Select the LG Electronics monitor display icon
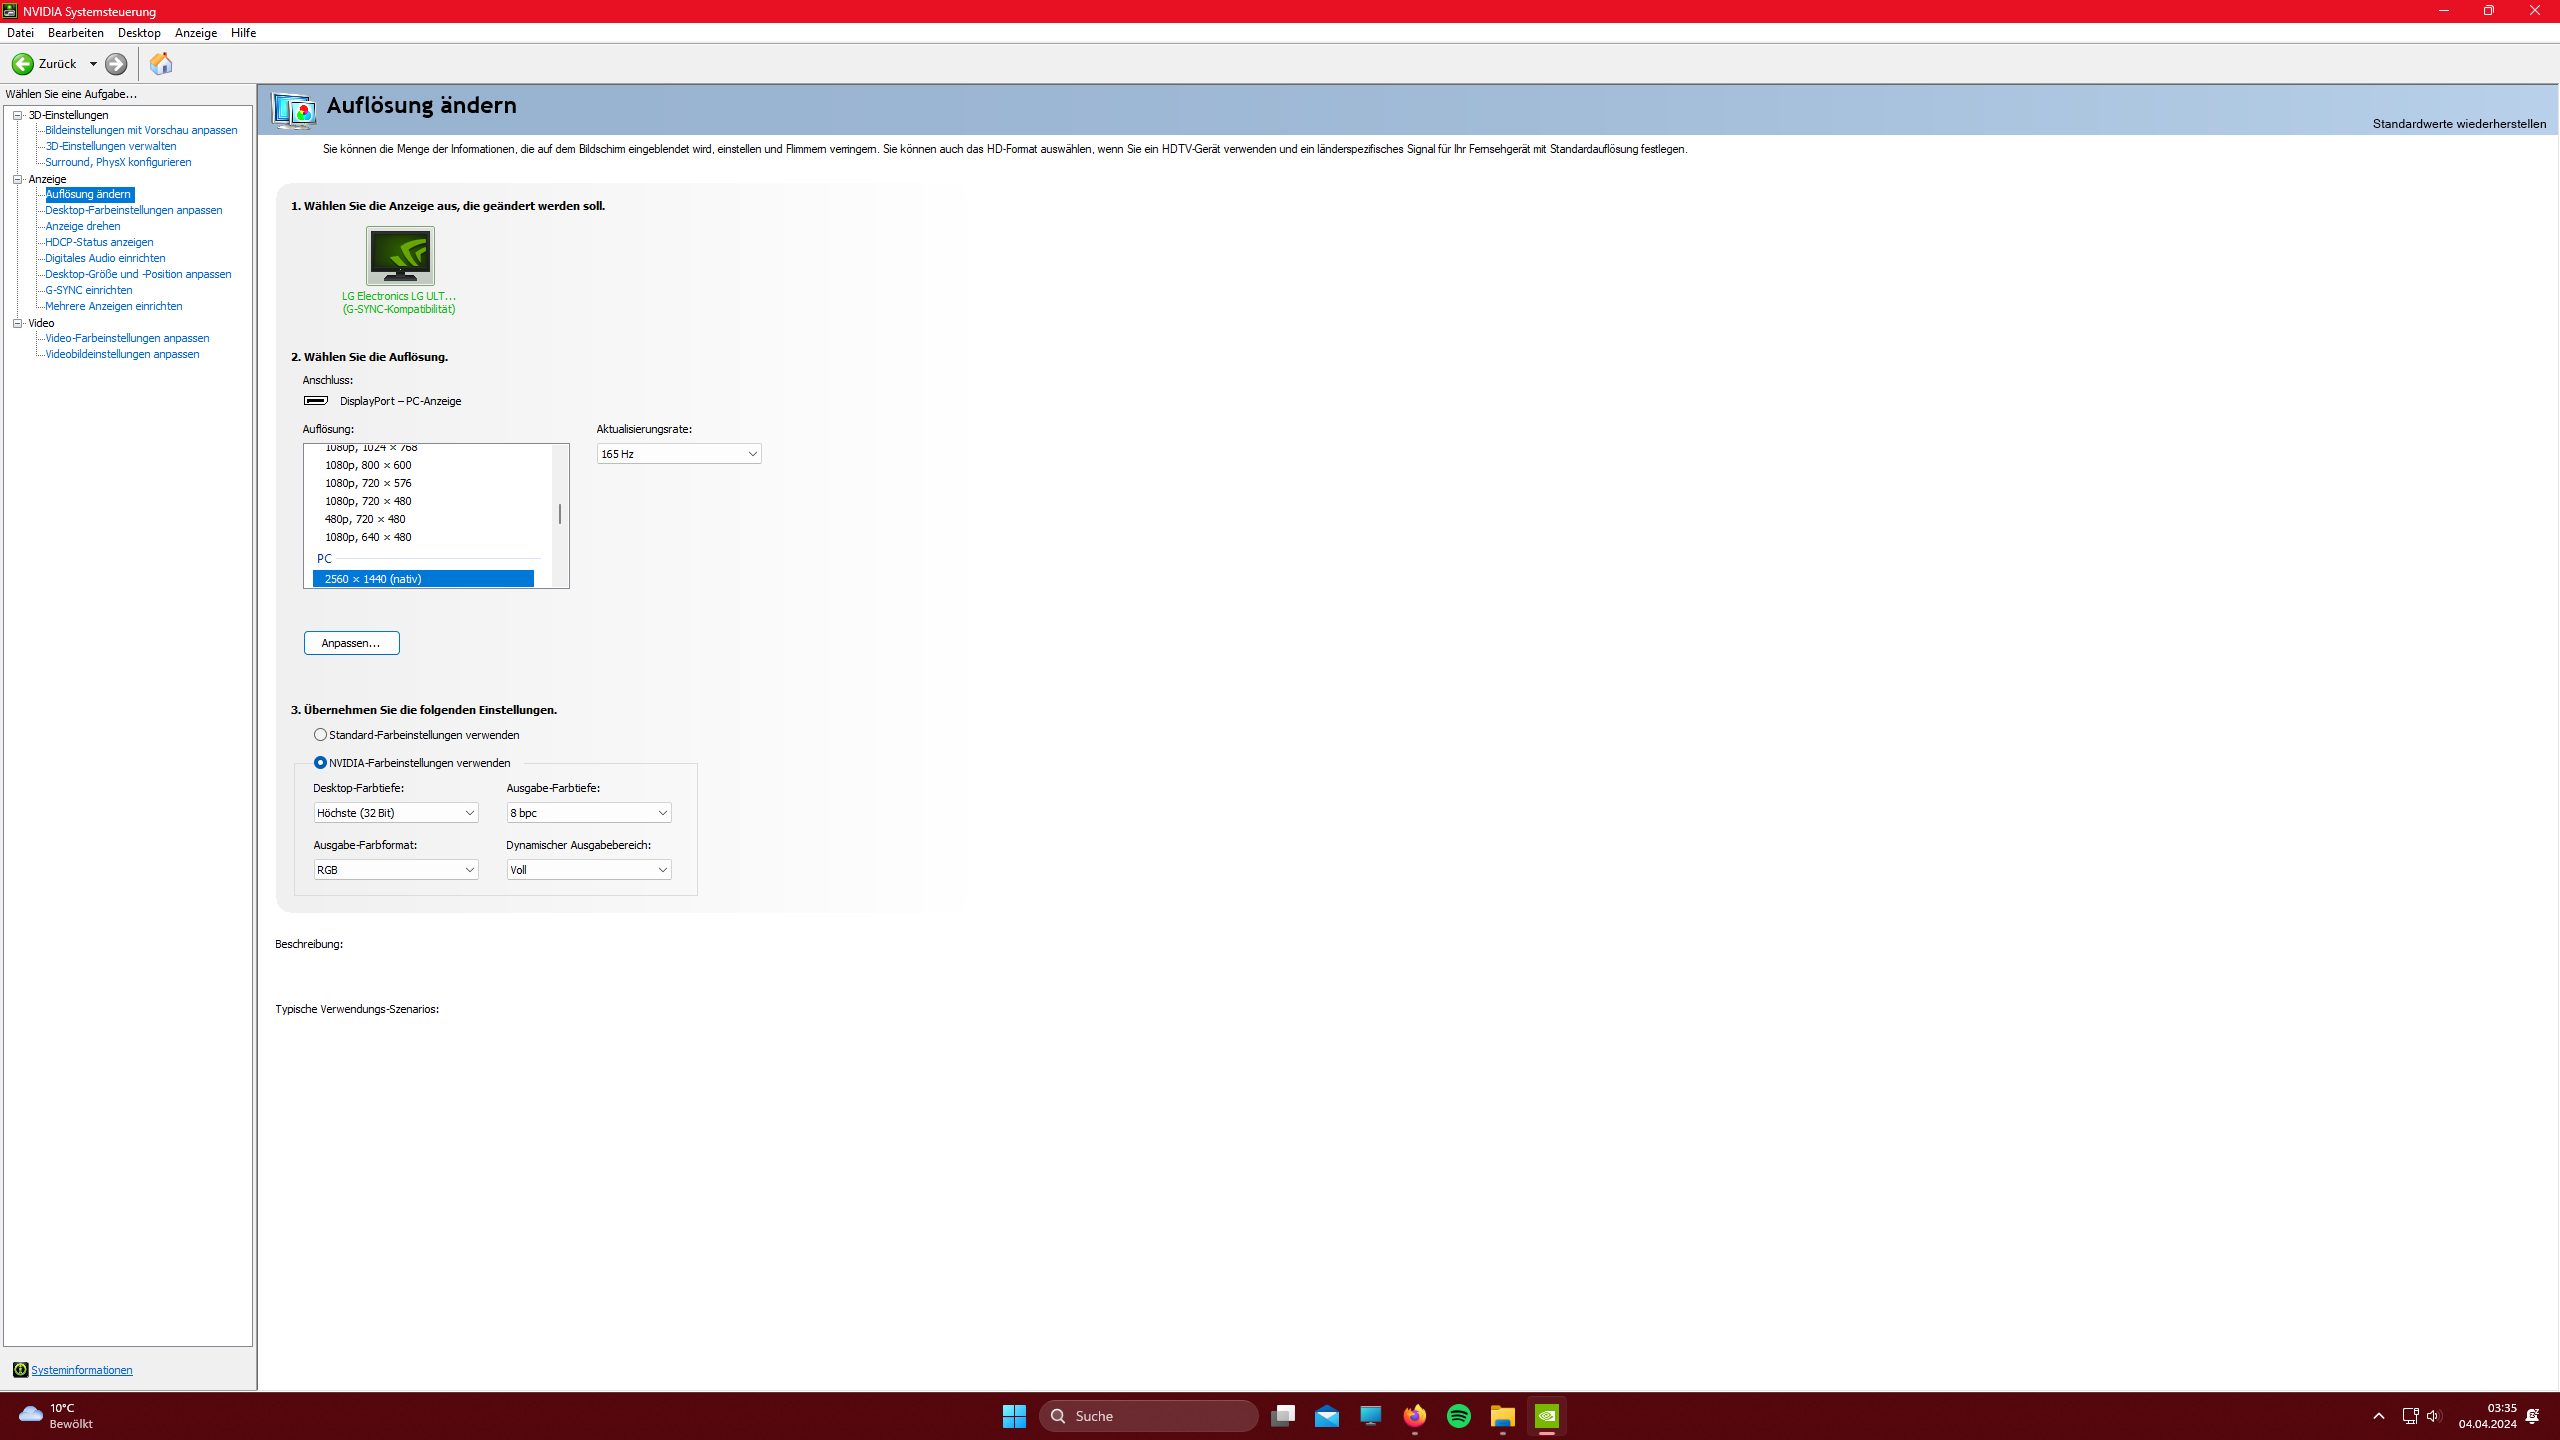Screen dimensions: 2560x1440 click(x=400, y=255)
